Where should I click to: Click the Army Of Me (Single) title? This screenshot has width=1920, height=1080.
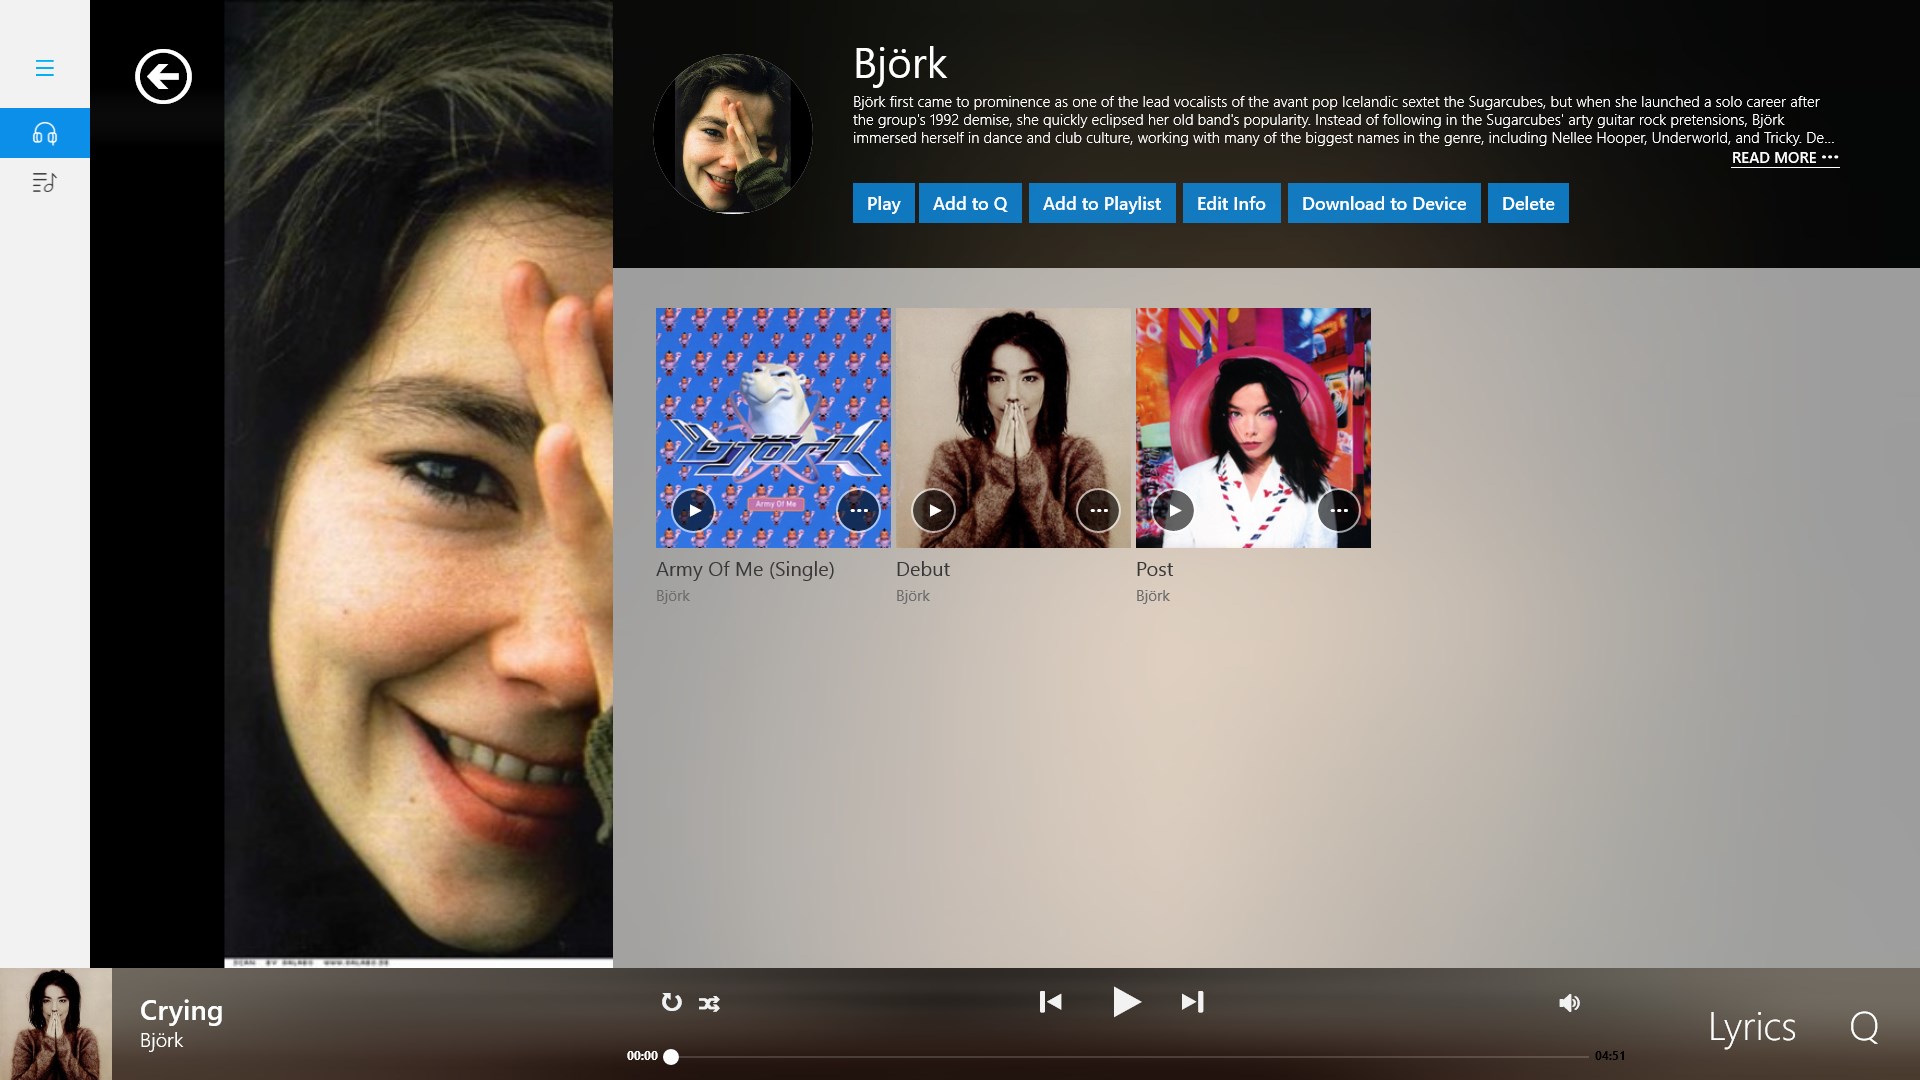coord(745,569)
